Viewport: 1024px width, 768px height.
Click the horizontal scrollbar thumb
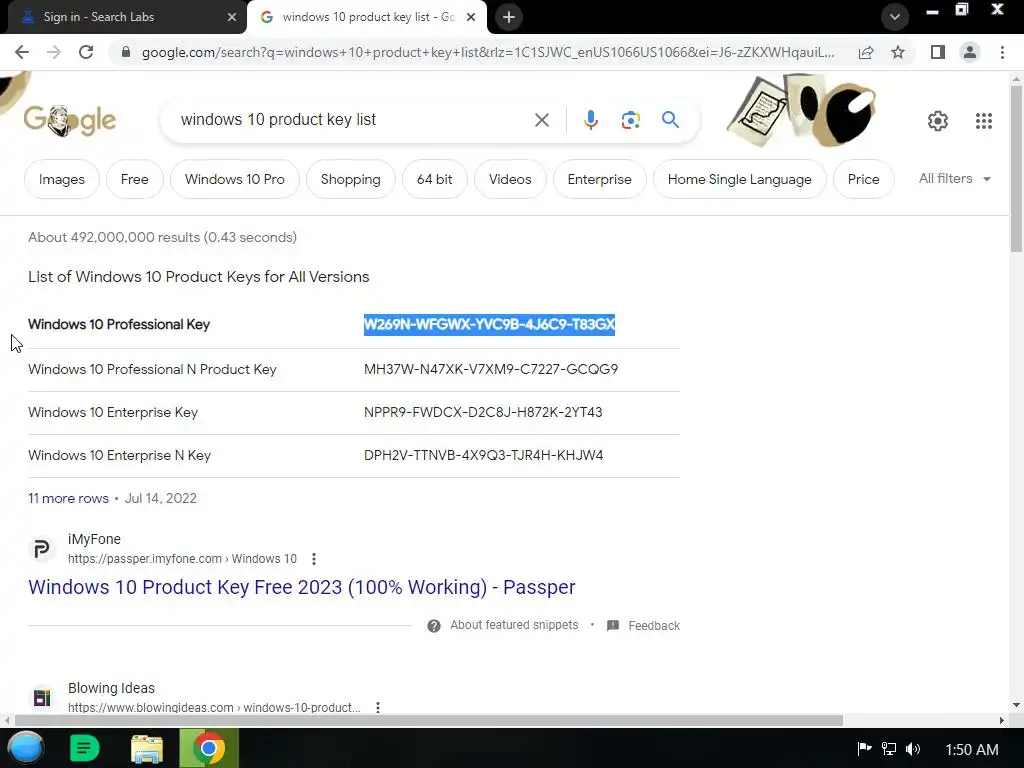tap(428, 720)
